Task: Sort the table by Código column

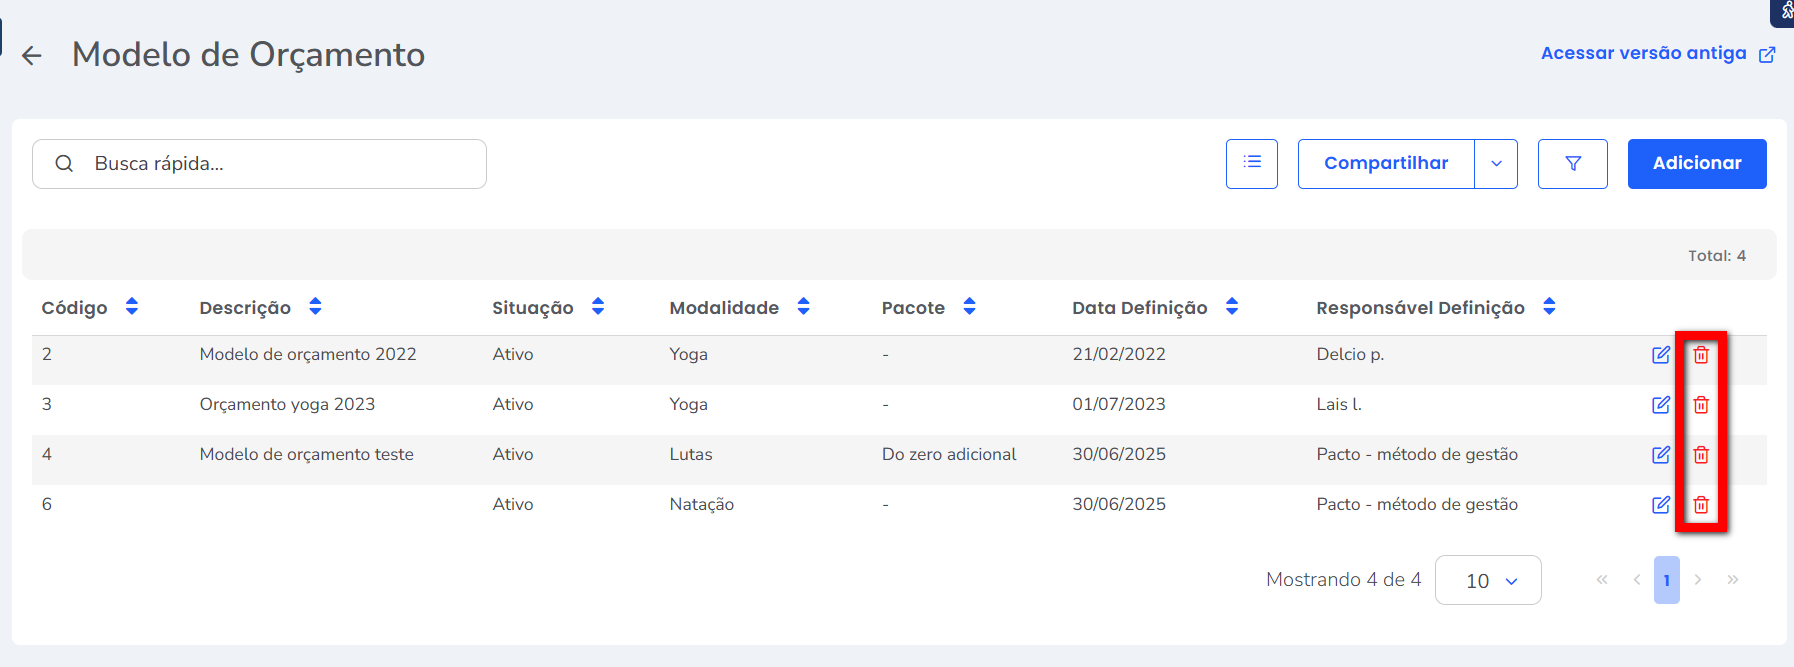Action: point(131,307)
